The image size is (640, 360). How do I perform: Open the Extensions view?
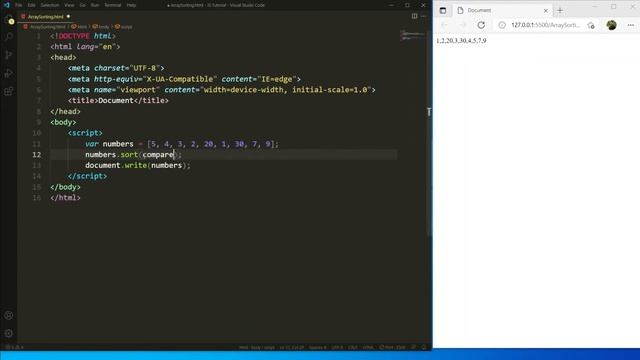click(x=9, y=91)
